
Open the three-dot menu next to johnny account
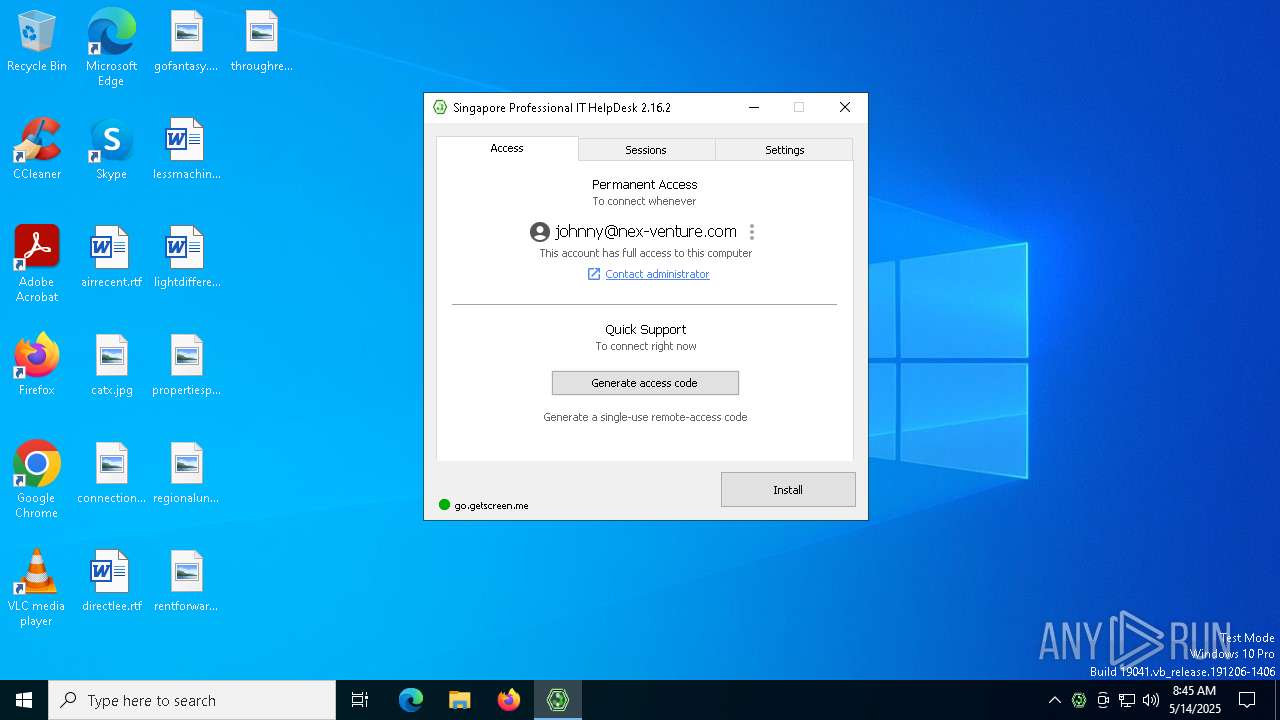(752, 232)
